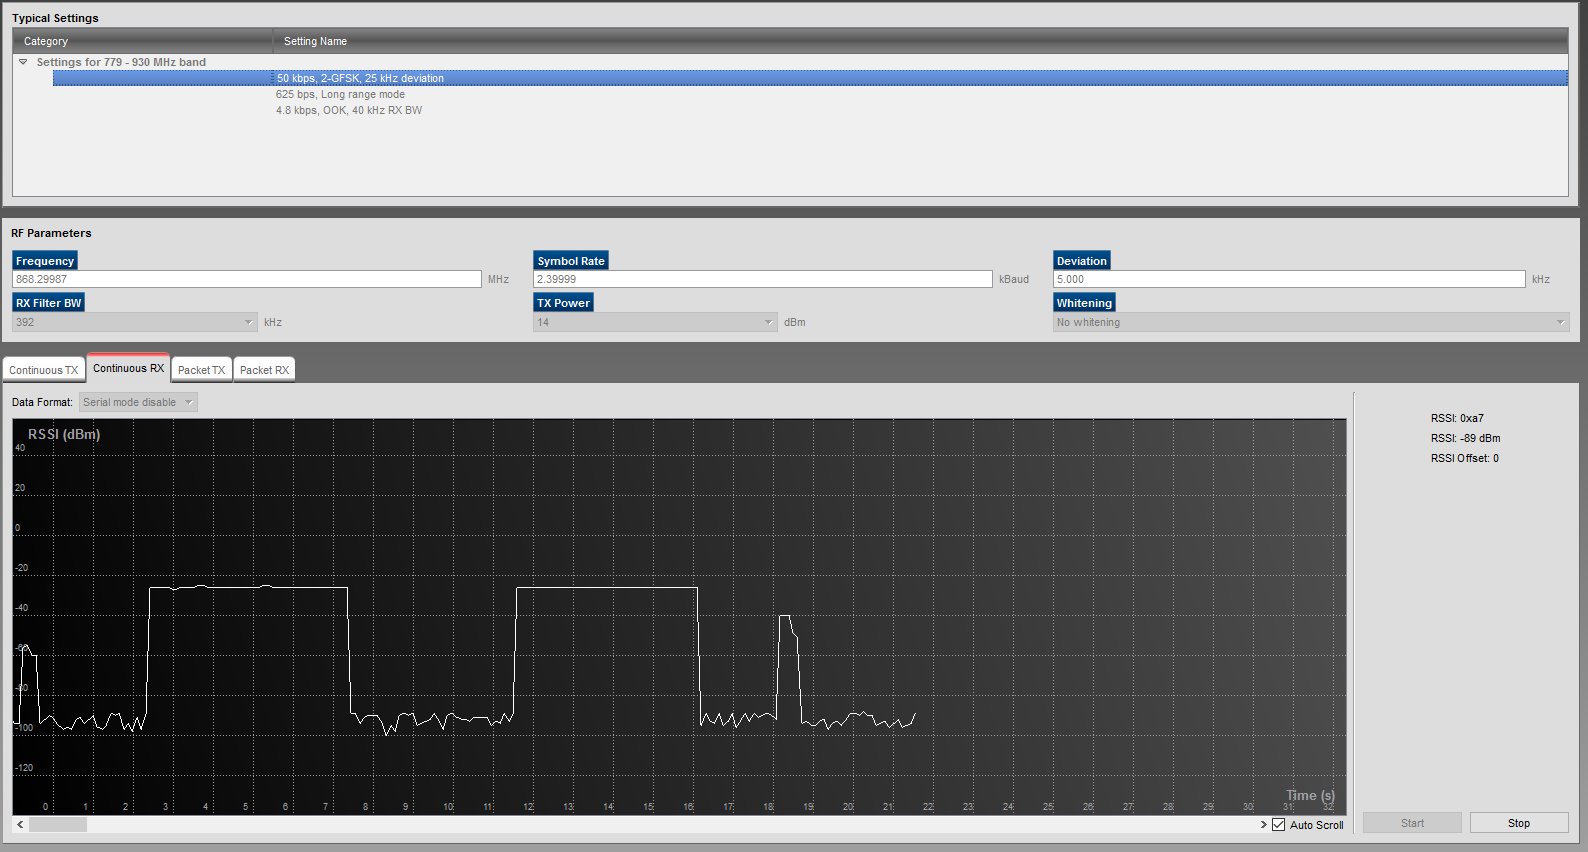Switch to the Packet TX tab
Image resolution: width=1588 pixels, height=852 pixels.
202,370
